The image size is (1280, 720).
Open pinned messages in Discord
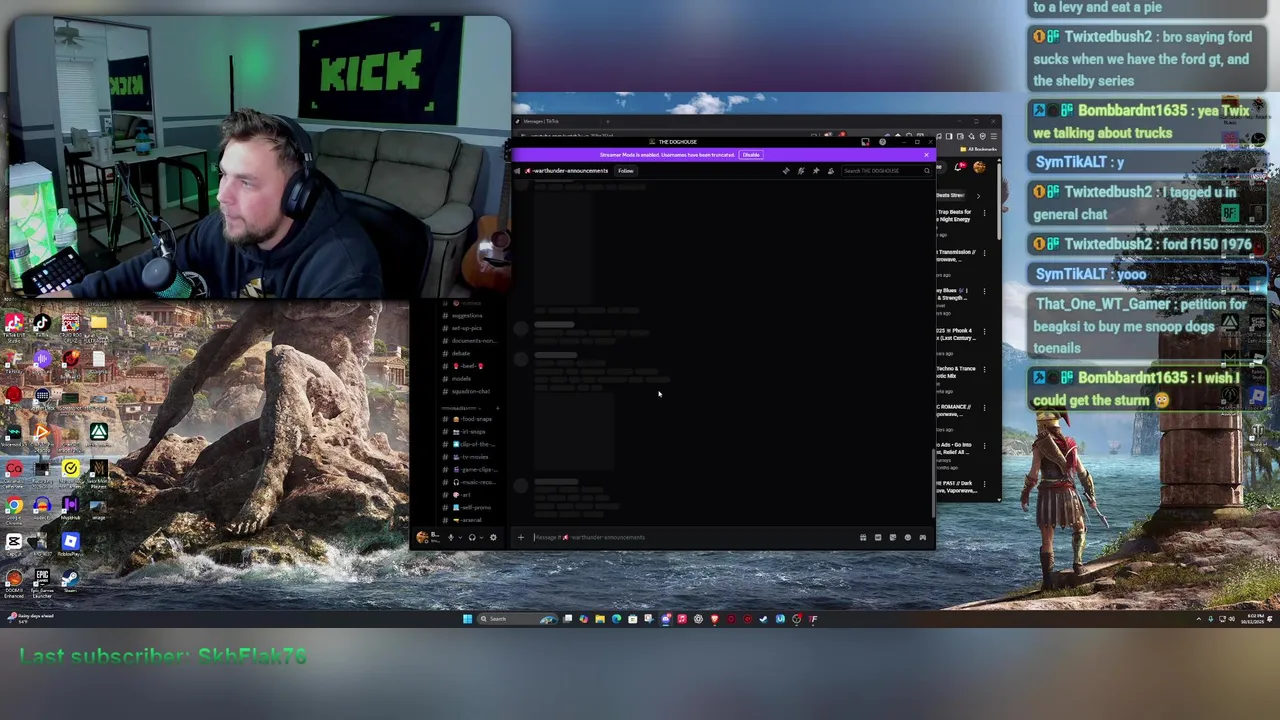(x=816, y=171)
